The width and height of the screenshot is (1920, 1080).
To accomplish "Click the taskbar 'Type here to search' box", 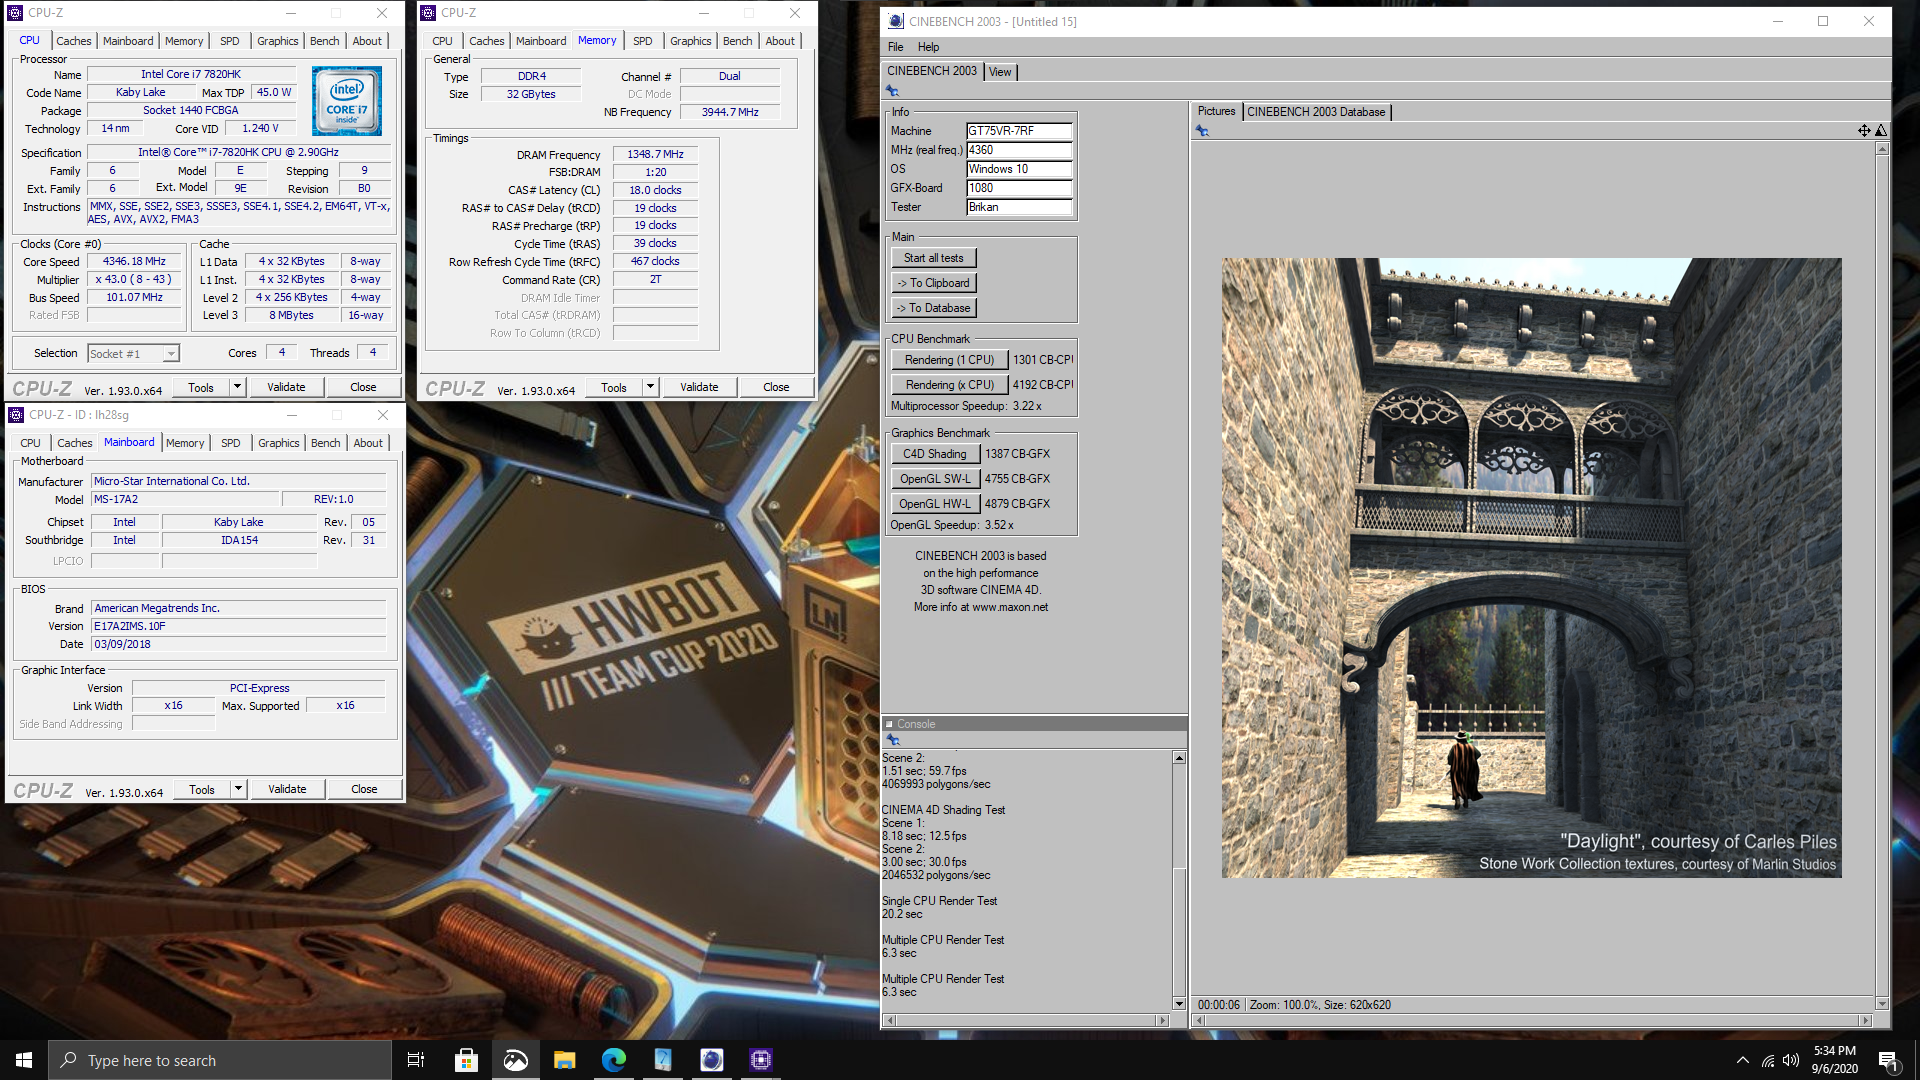I will tap(220, 1060).
